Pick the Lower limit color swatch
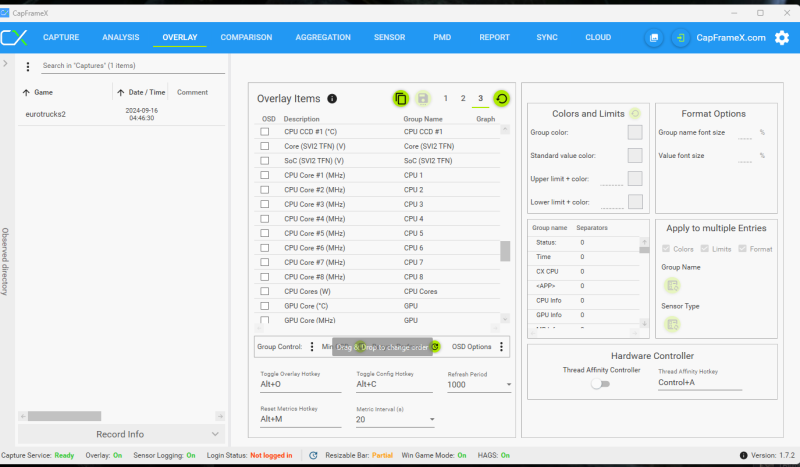Viewport: 800px width, 467px height. point(635,202)
